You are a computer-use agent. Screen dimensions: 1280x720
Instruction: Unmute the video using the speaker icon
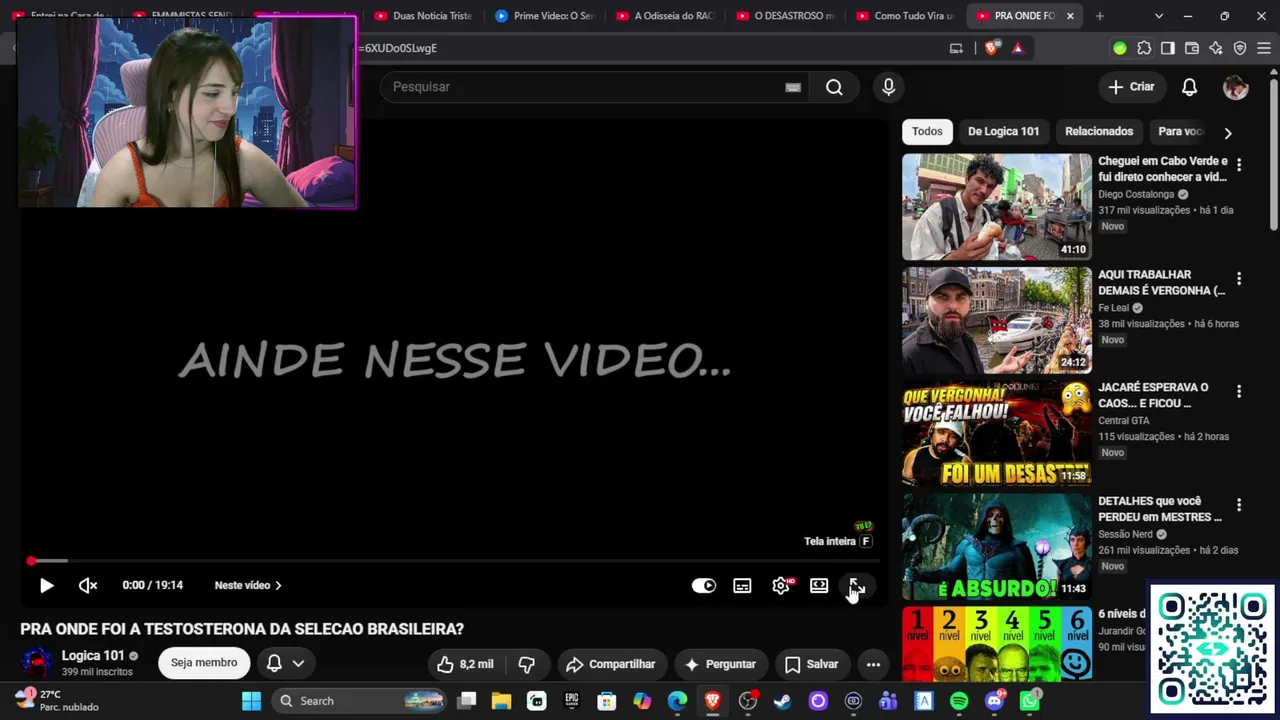[88, 586]
